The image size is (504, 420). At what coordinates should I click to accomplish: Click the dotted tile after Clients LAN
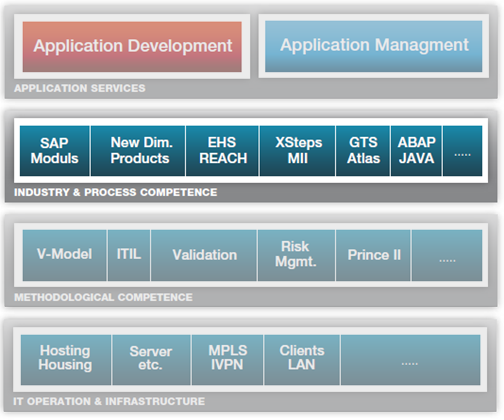[x=411, y=360]
